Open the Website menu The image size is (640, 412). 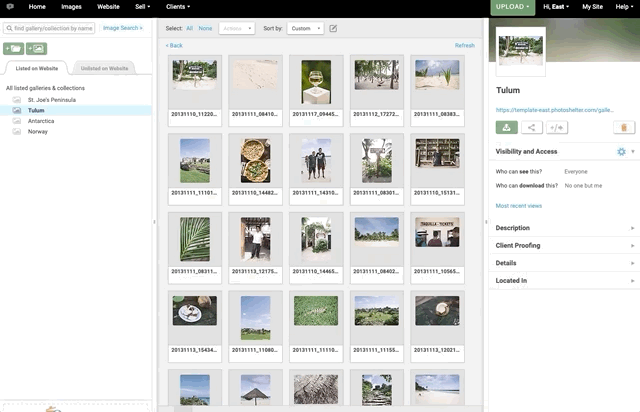click(108, 7)
